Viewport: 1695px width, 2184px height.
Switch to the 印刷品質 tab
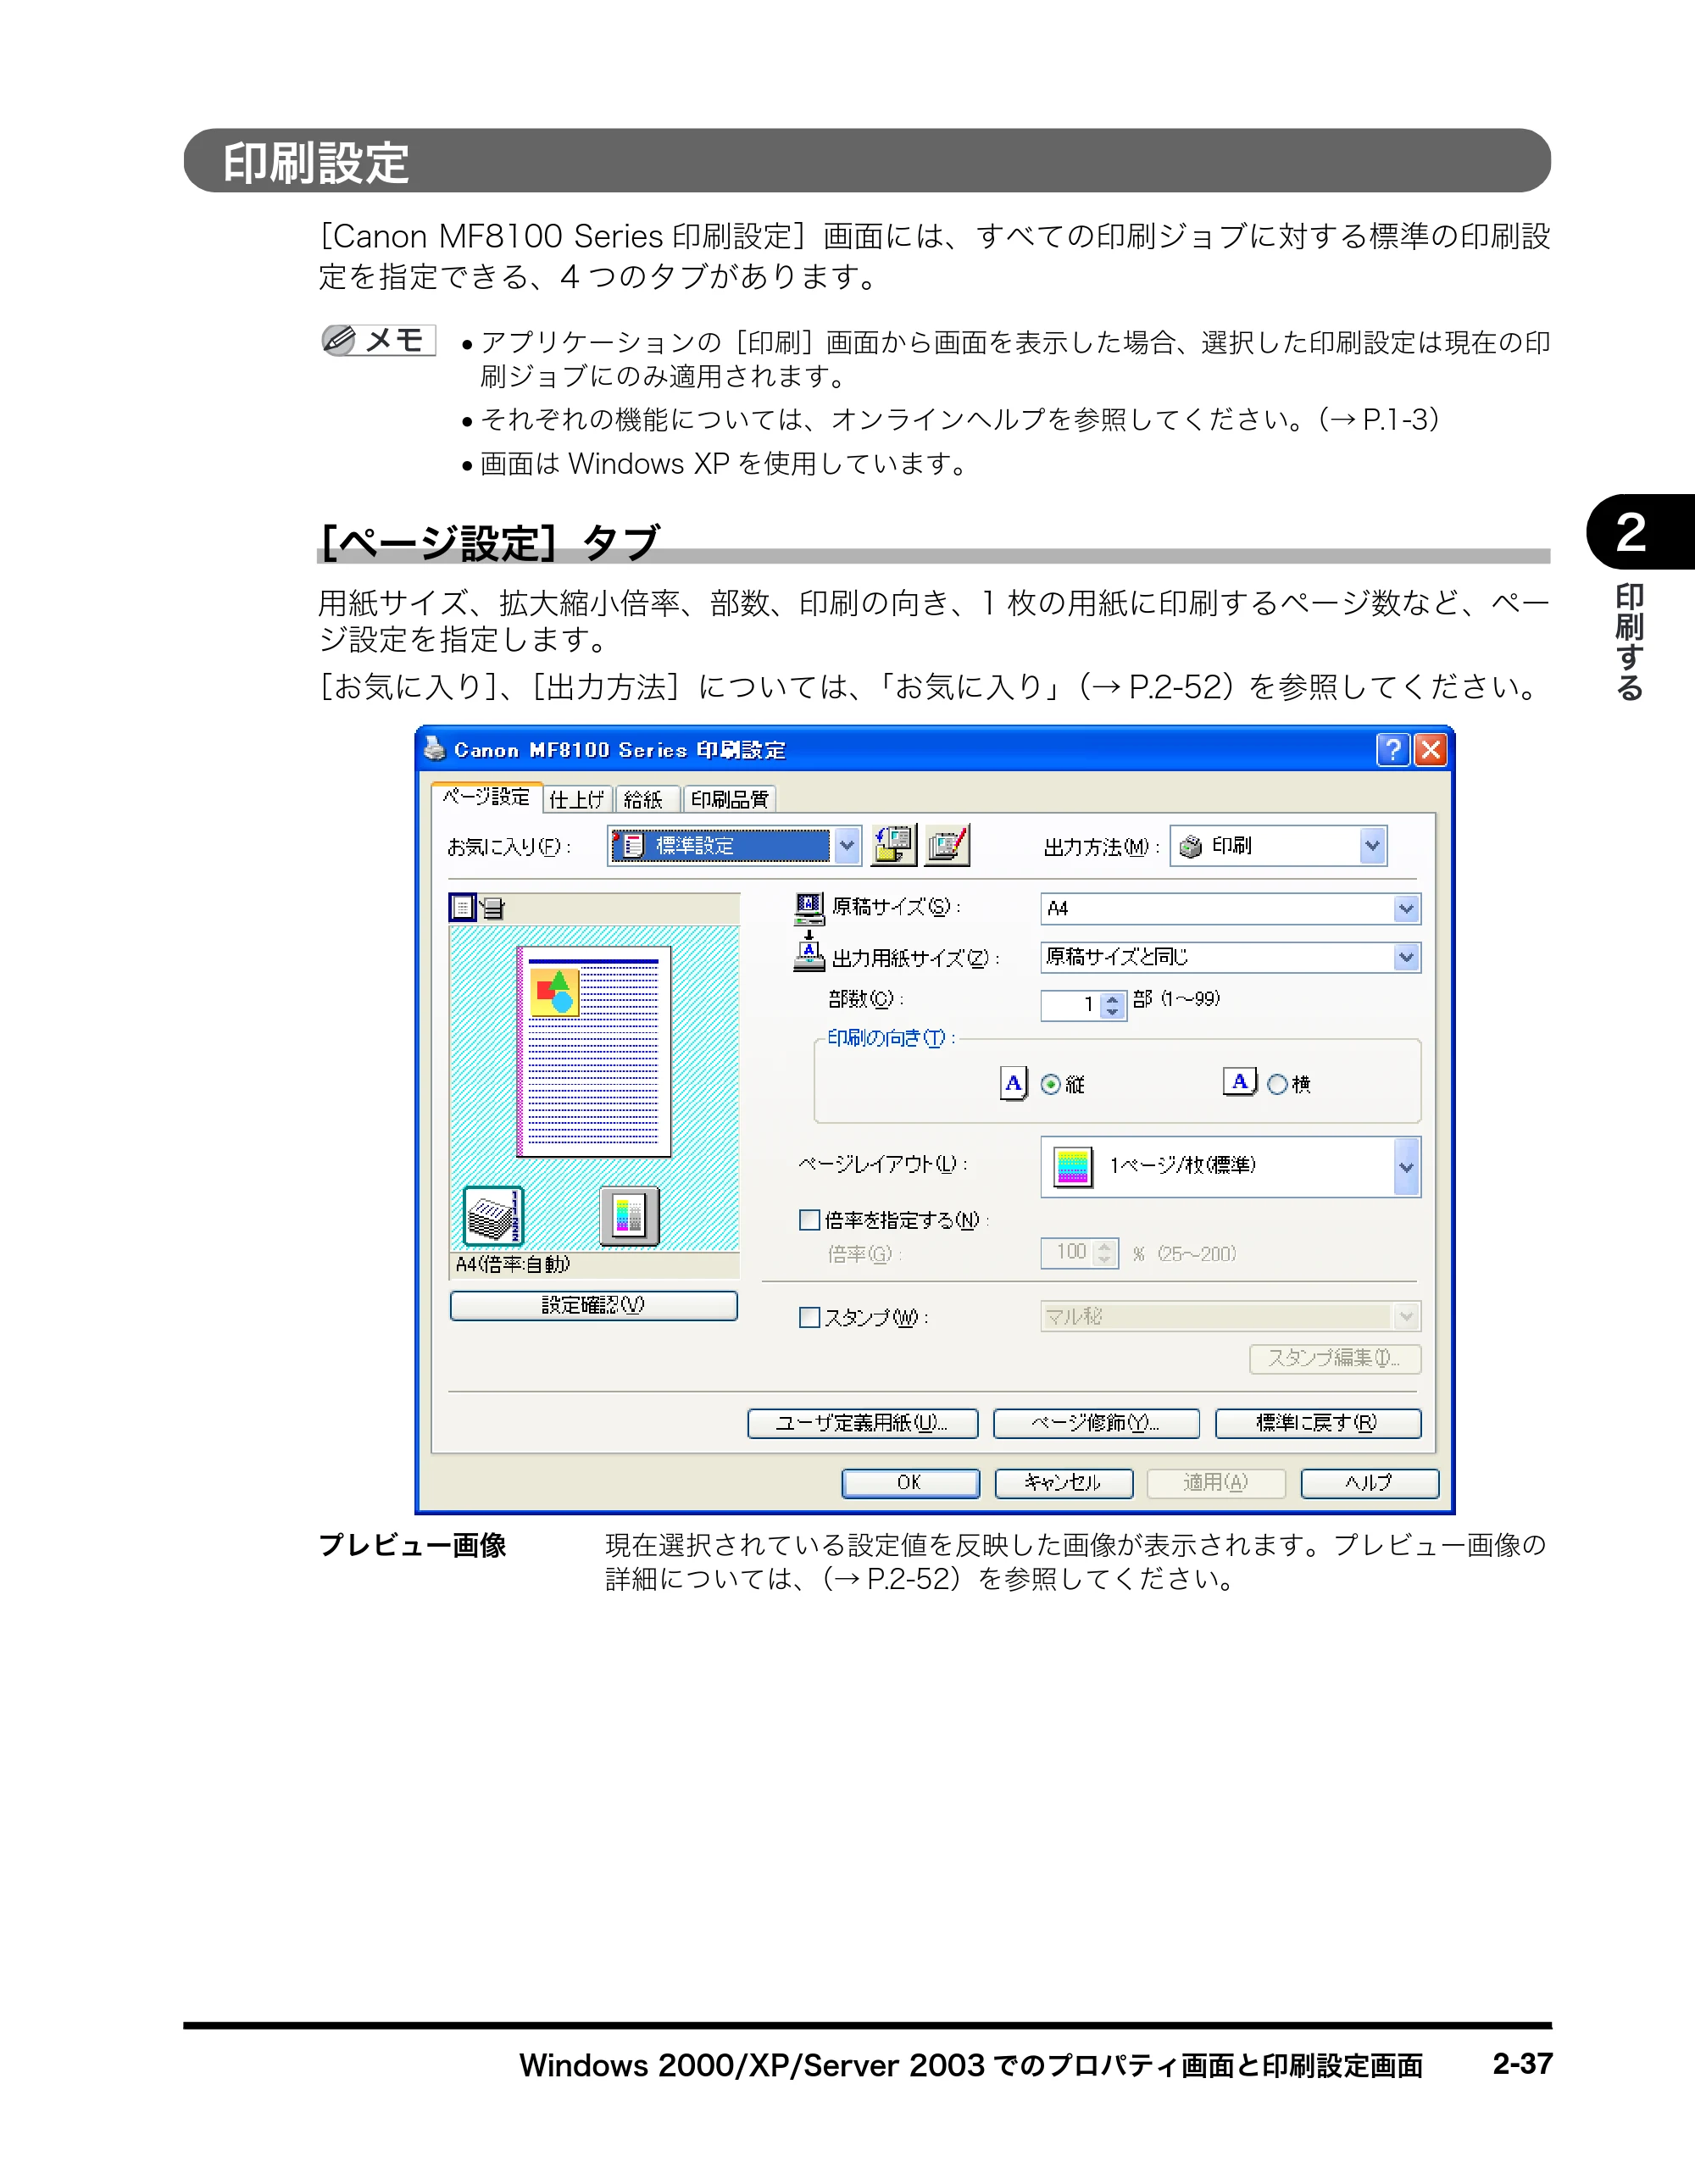729,799
